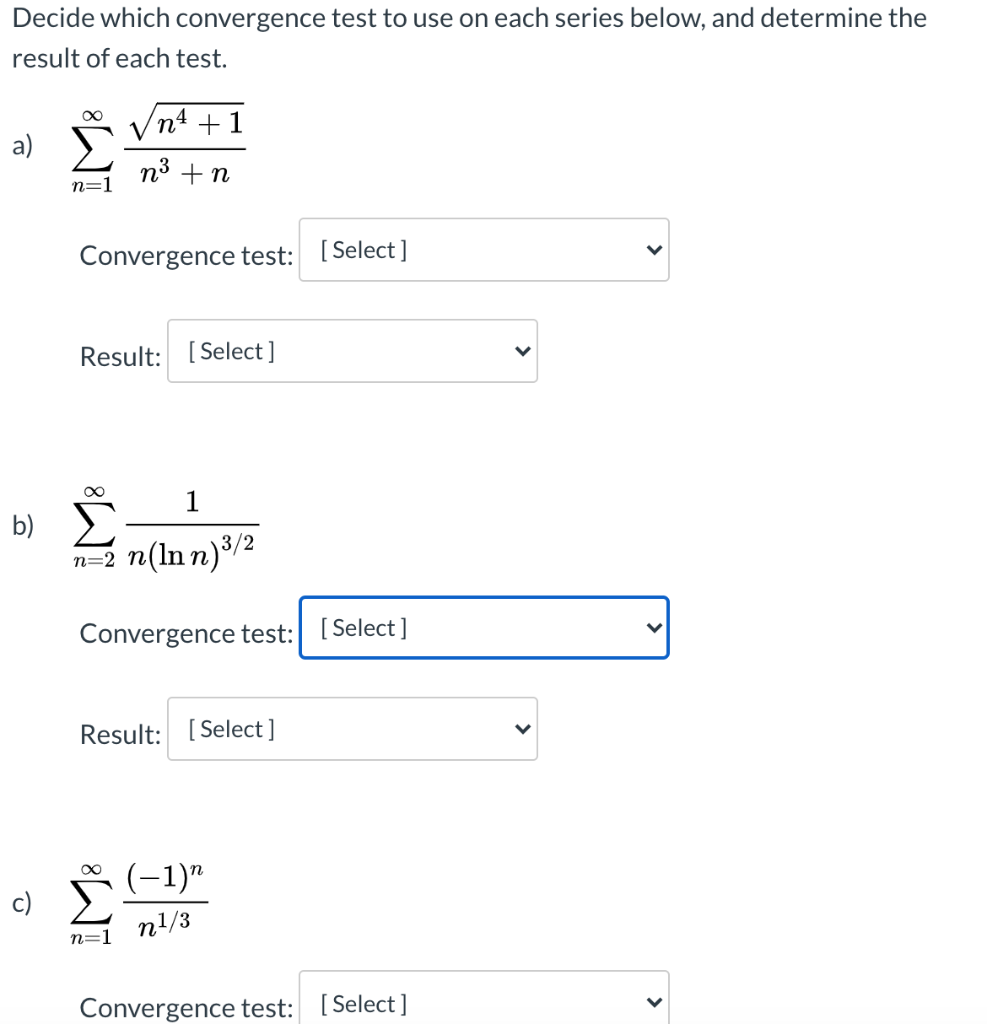The height and width of the screenshot is (1024, 987).
Task: Click the 'c)' item label next to its series
Action: point(22,902)
